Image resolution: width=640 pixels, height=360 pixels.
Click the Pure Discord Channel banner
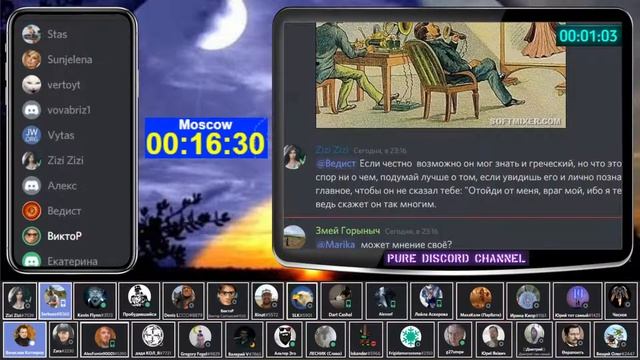point(456,258)
